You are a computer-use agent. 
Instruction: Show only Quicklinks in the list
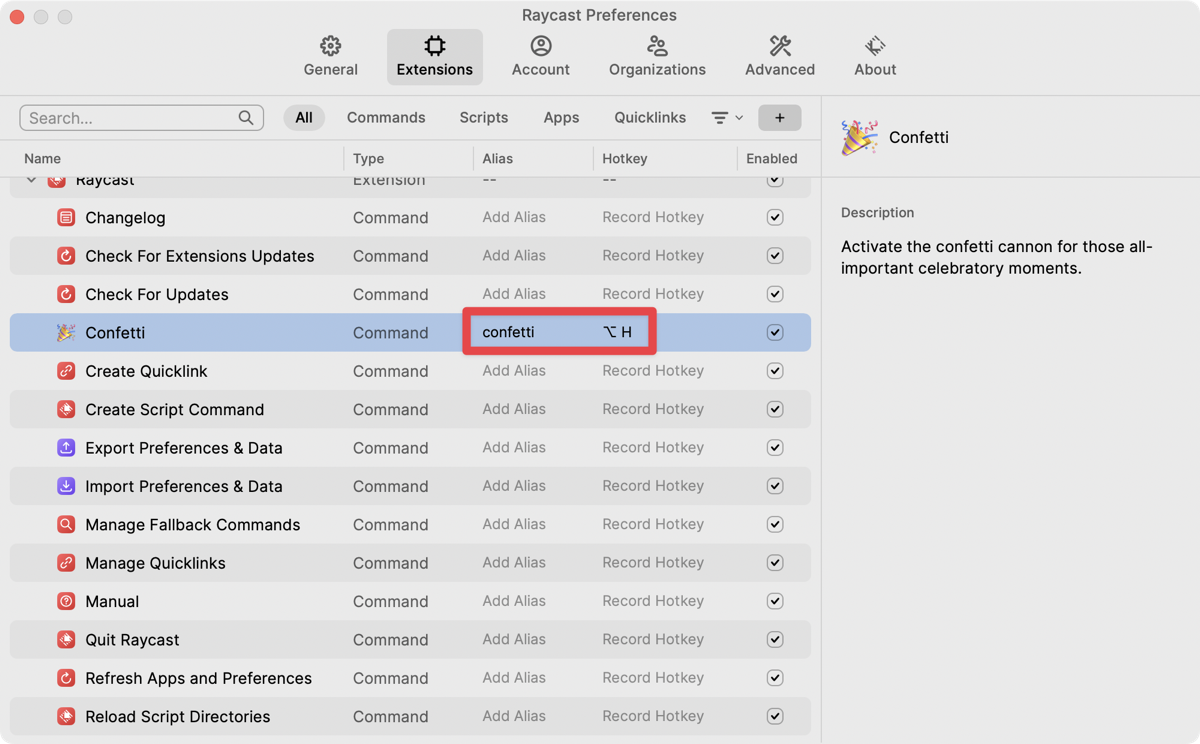(x=650, y=118)
